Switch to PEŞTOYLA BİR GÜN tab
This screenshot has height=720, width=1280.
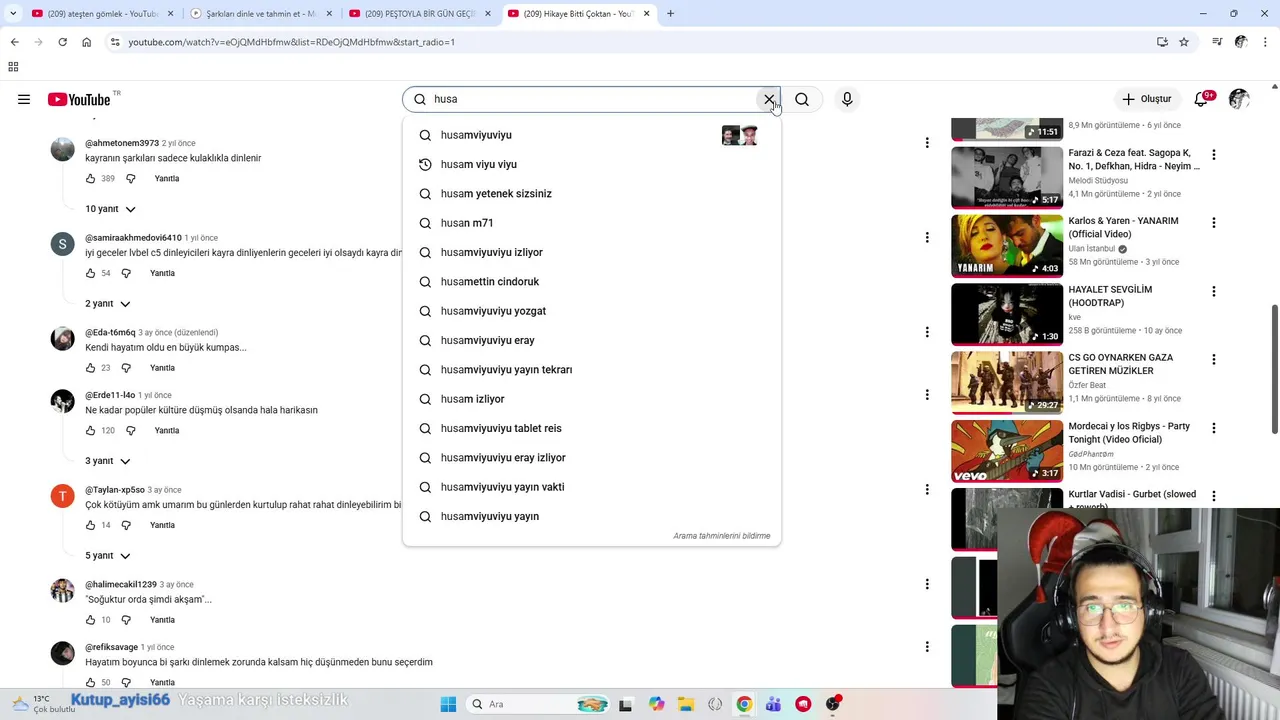[420, 14]
